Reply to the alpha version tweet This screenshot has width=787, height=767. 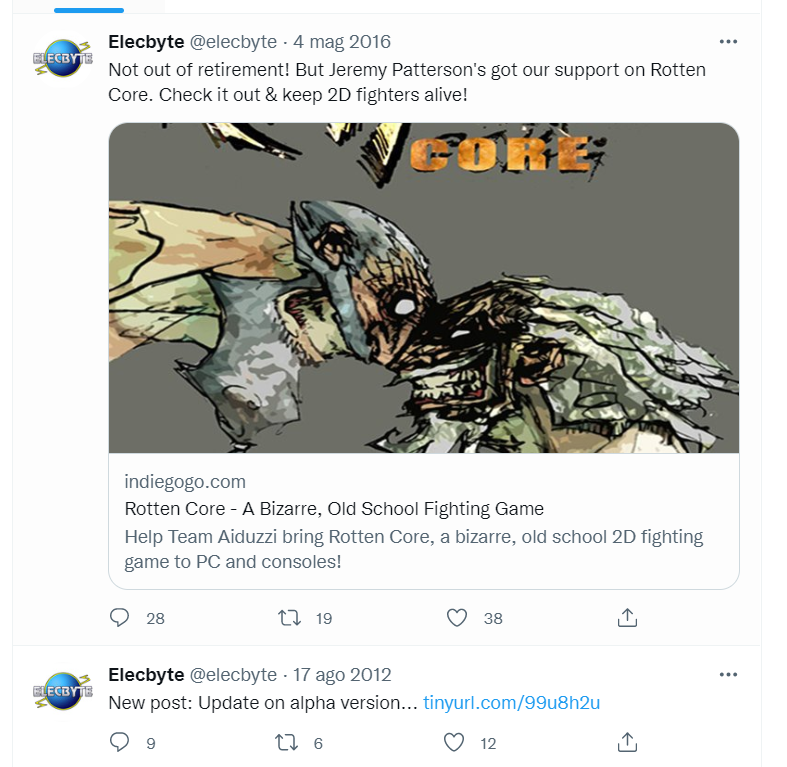120,742
